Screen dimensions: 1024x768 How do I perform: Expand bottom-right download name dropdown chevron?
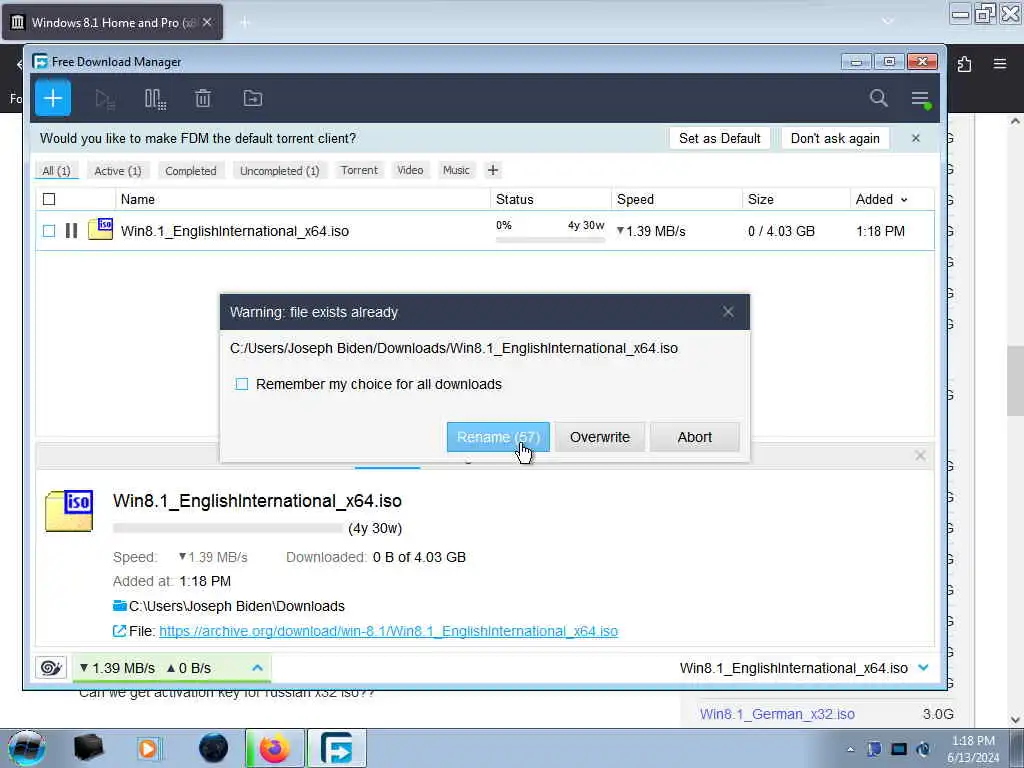click(x=923, y=667)
